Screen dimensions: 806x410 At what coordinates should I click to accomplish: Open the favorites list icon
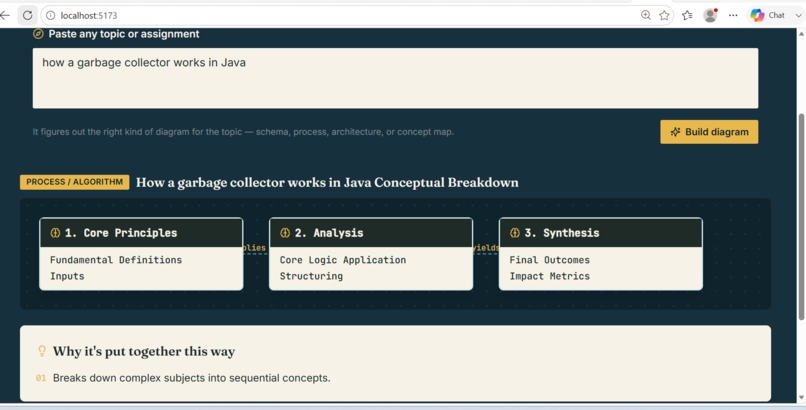click(687, 15)
